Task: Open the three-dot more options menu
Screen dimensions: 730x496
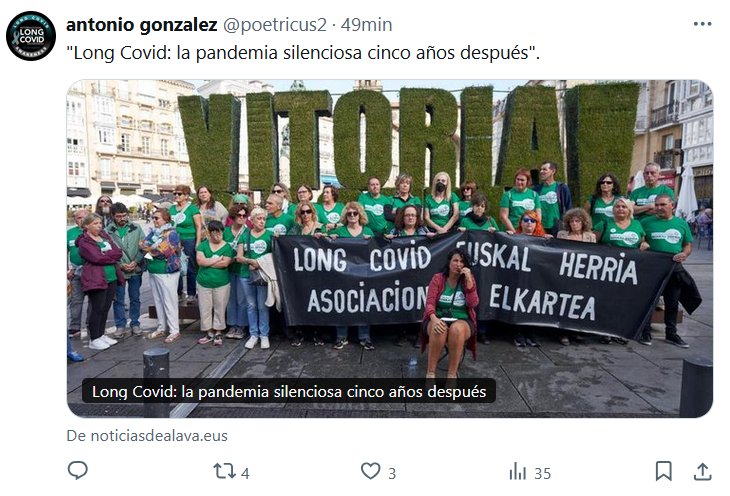Action: (x=703, y=24)
